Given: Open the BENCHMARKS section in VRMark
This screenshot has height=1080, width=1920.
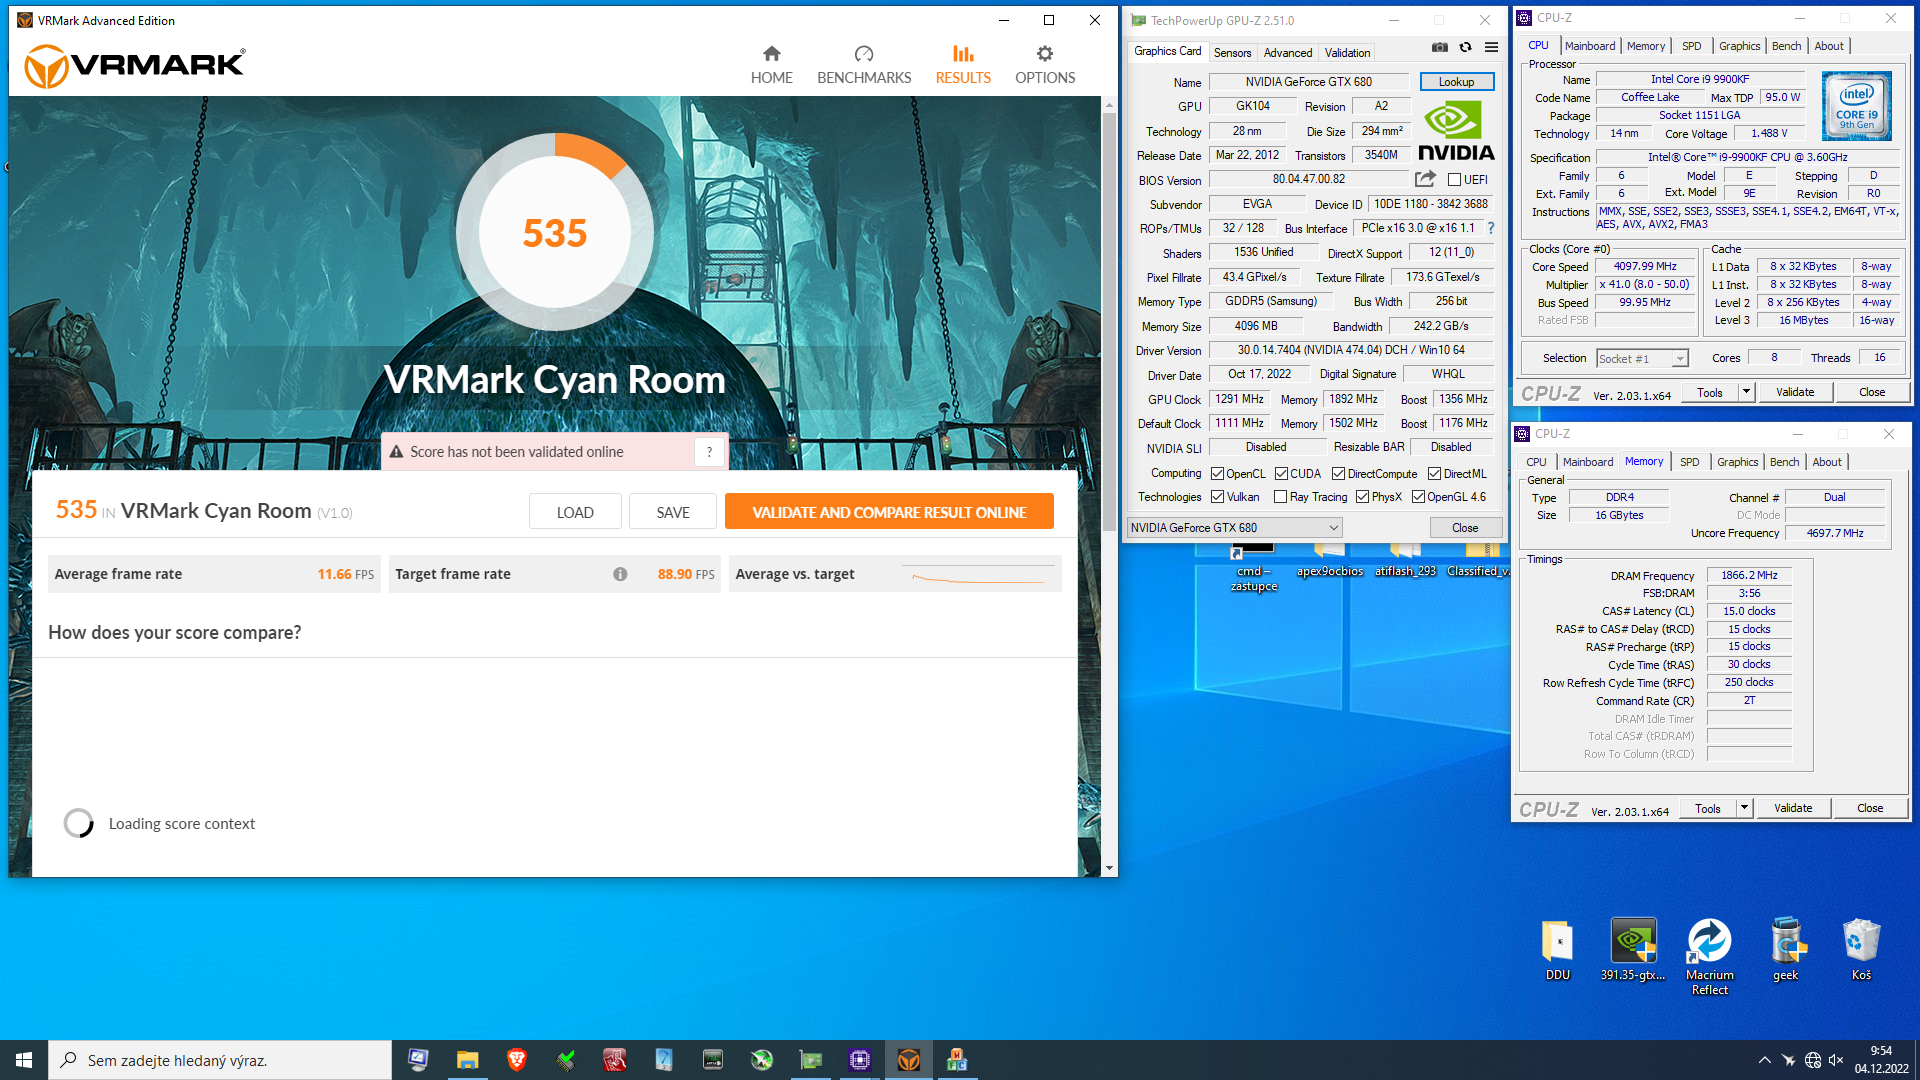Looking at the screenshot, I should coord(864,65).
